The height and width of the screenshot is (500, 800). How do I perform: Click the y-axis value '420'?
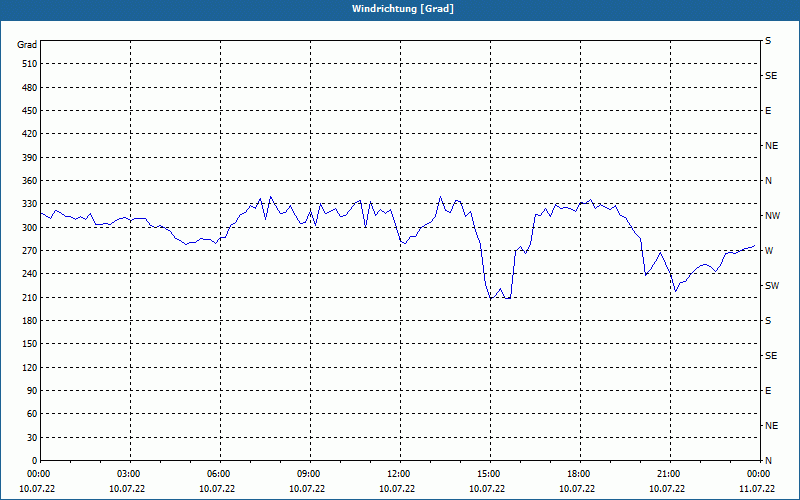click(30, 134)
